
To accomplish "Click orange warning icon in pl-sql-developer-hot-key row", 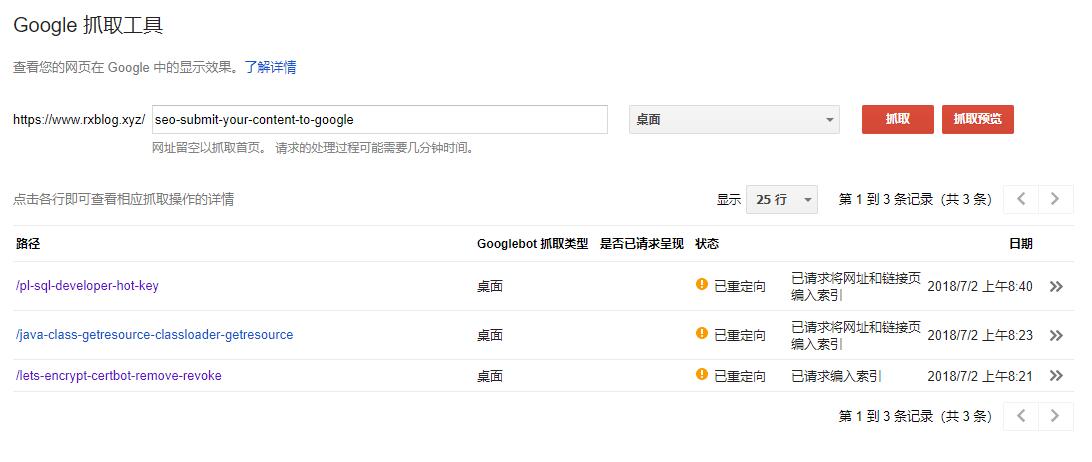I will 702,285.
